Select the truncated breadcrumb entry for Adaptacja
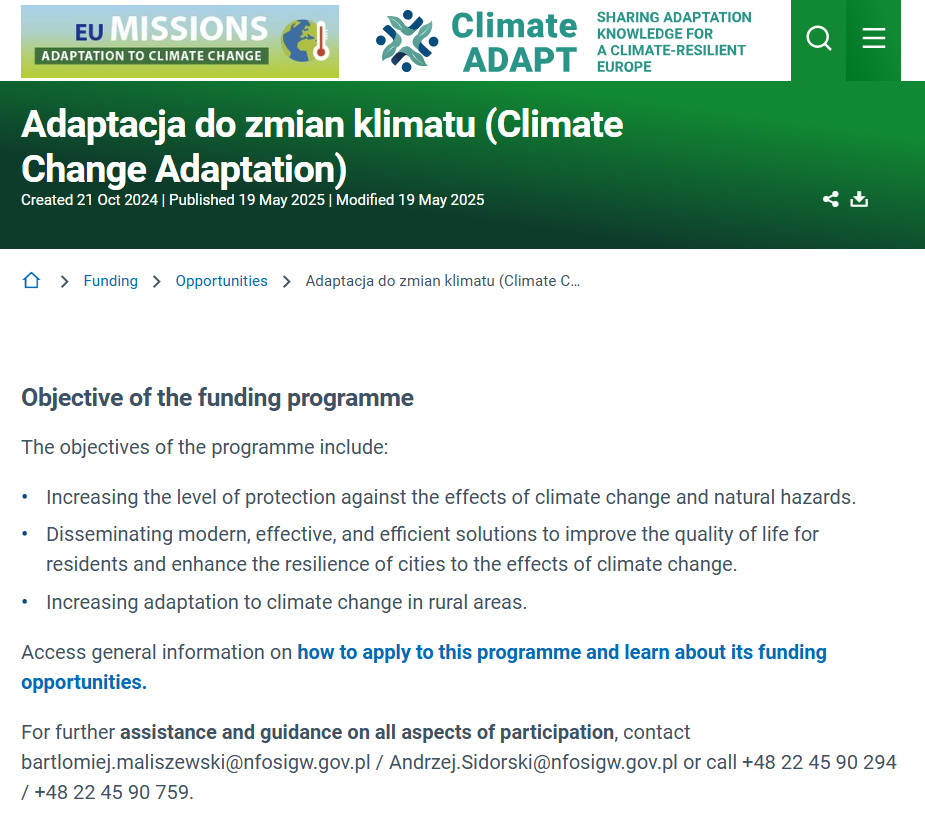Screen dimensions: 925x832 (x=443, y=281)
